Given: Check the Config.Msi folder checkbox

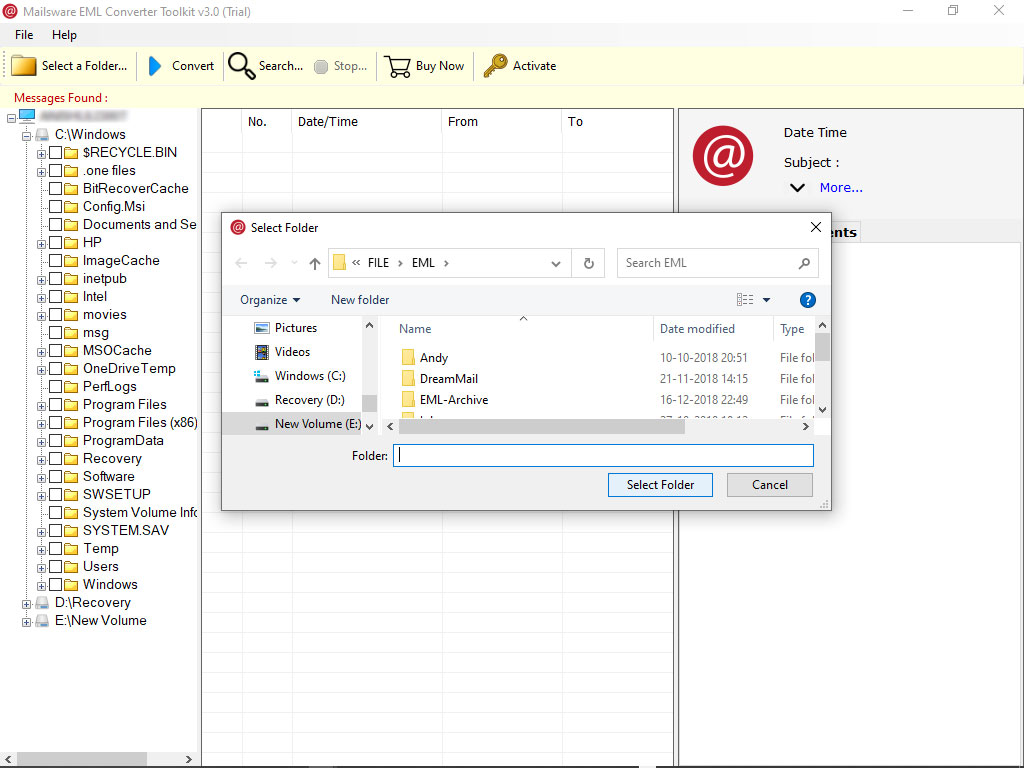Looking at the screenshot, I should [56, 206].
